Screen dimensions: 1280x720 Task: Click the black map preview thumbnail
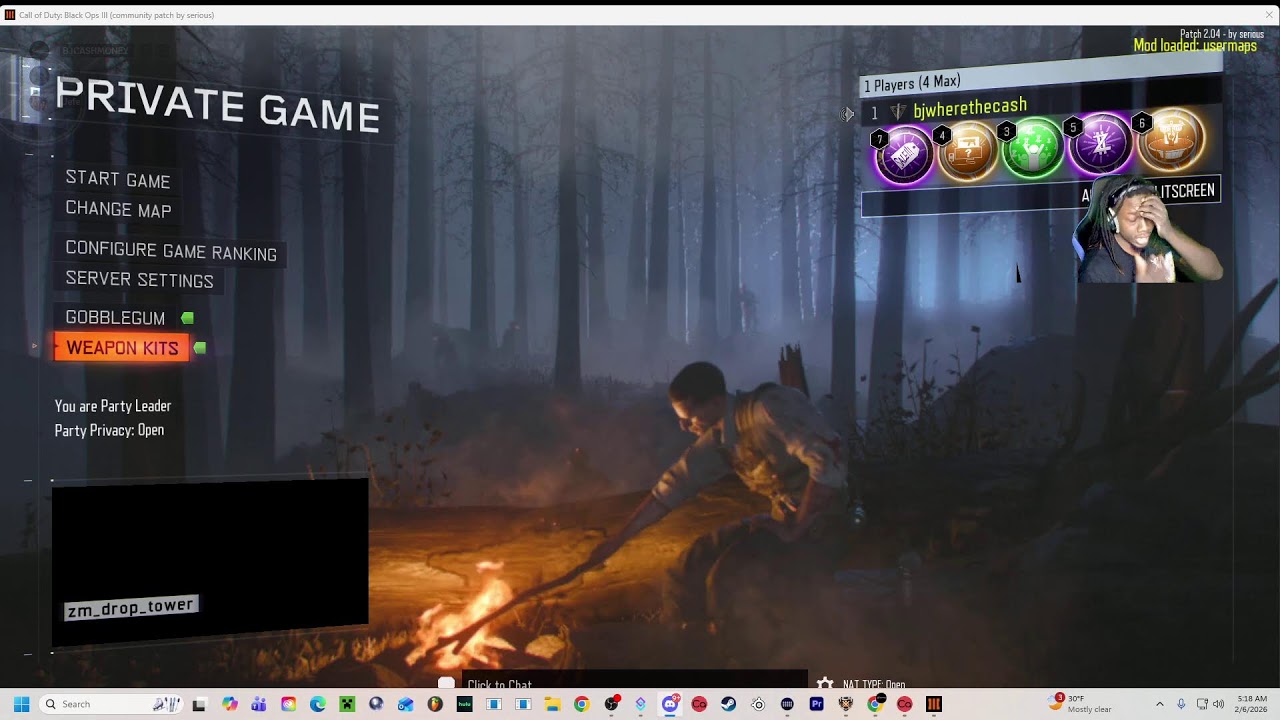pos(210,562)
